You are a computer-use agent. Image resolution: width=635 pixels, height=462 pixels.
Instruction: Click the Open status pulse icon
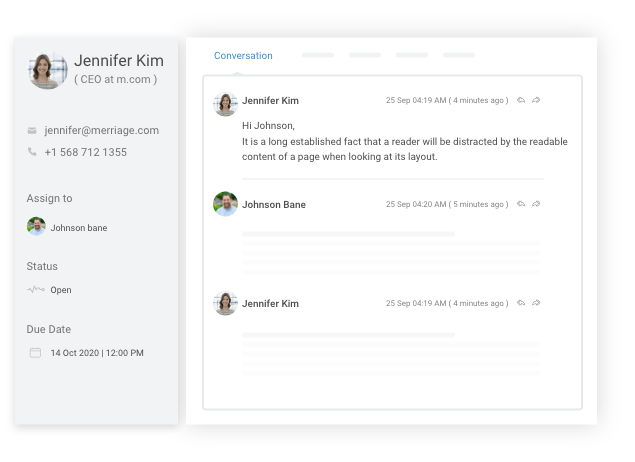click(x=36, y=290)
